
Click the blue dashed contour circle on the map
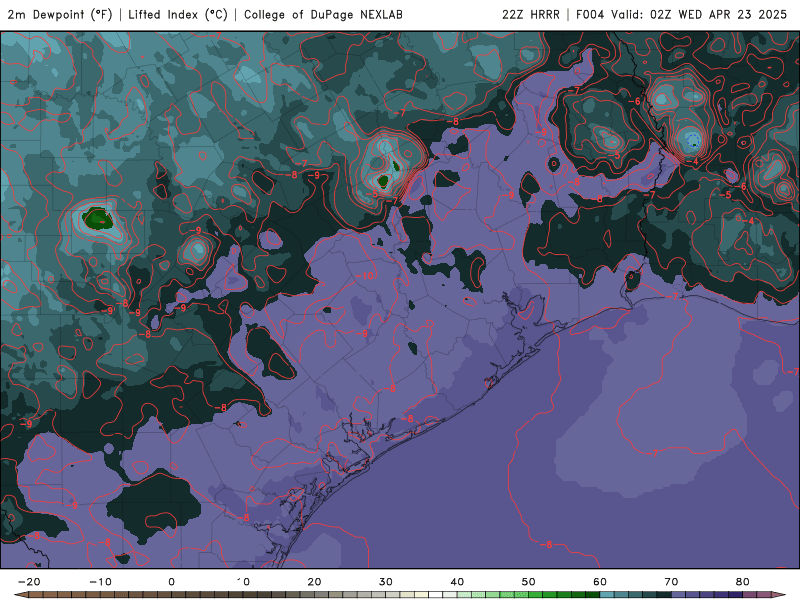coord(692,139)
